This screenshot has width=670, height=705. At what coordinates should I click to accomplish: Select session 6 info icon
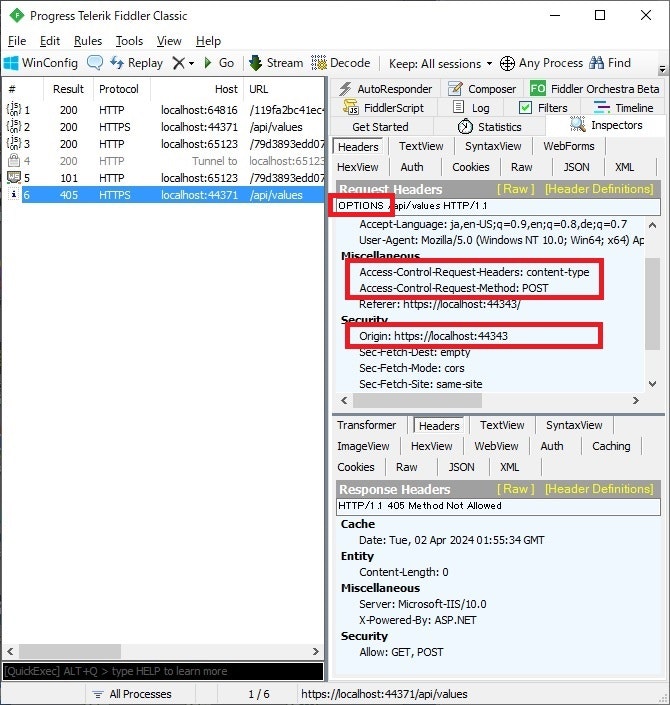[x=14, y=194]
